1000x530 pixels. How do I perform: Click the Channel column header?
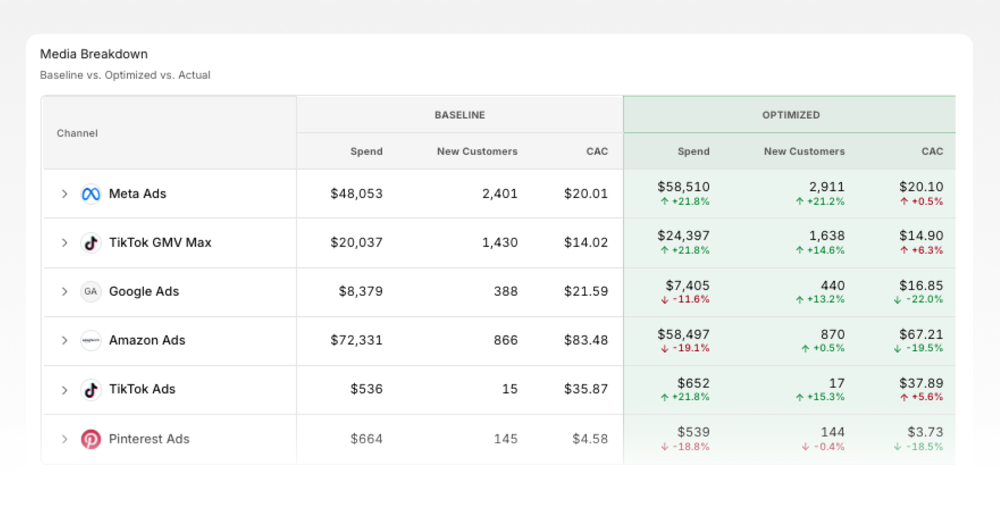click(77, 133)
